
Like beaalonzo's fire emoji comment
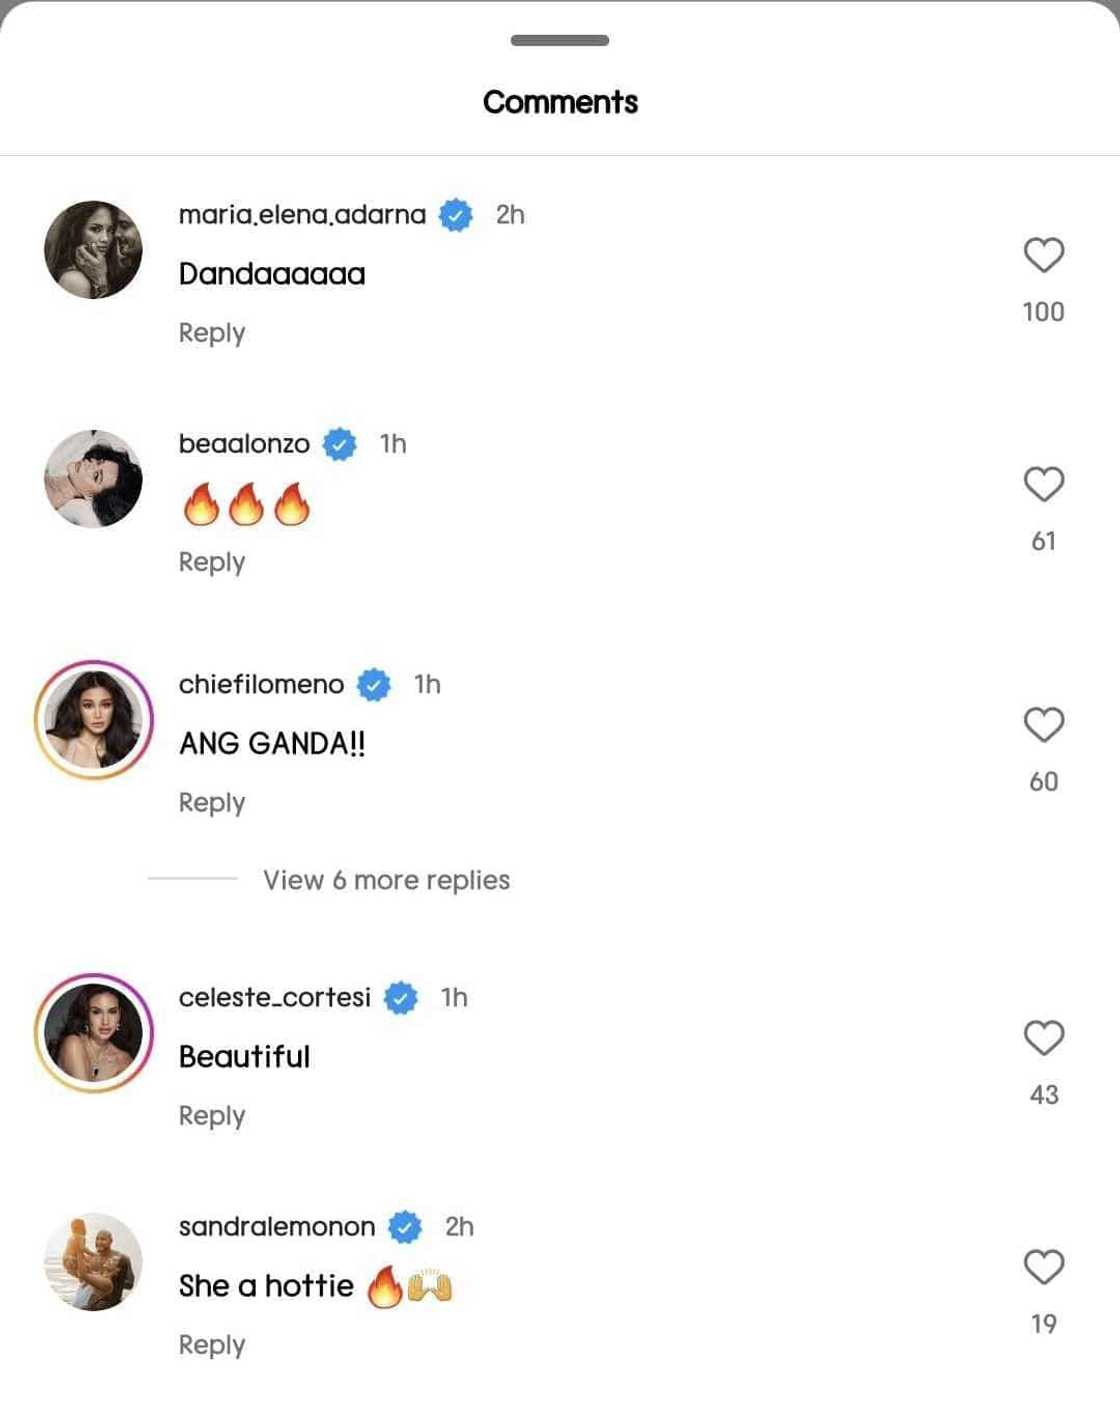coord(1043,484)
